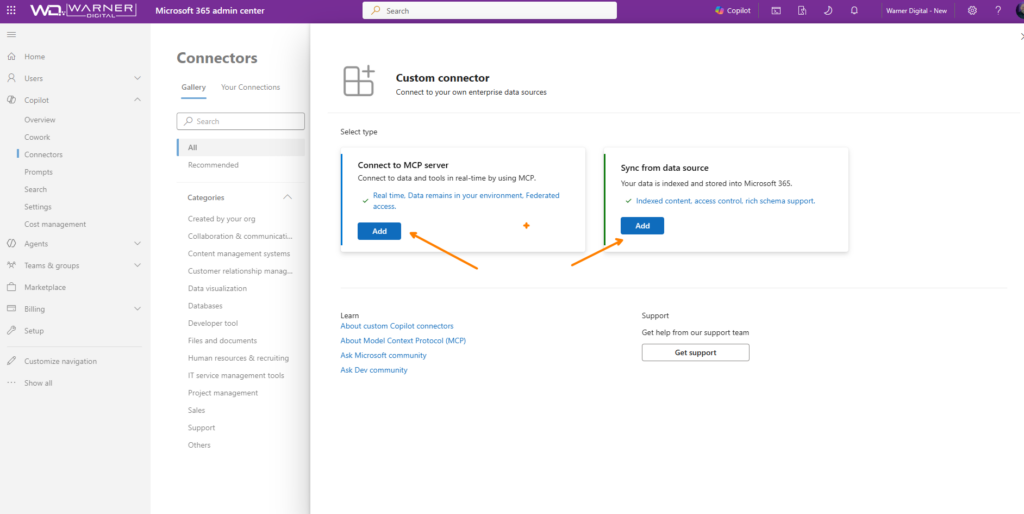Select the Others category
Screen dimensions: 1024x514
point(199,445)
